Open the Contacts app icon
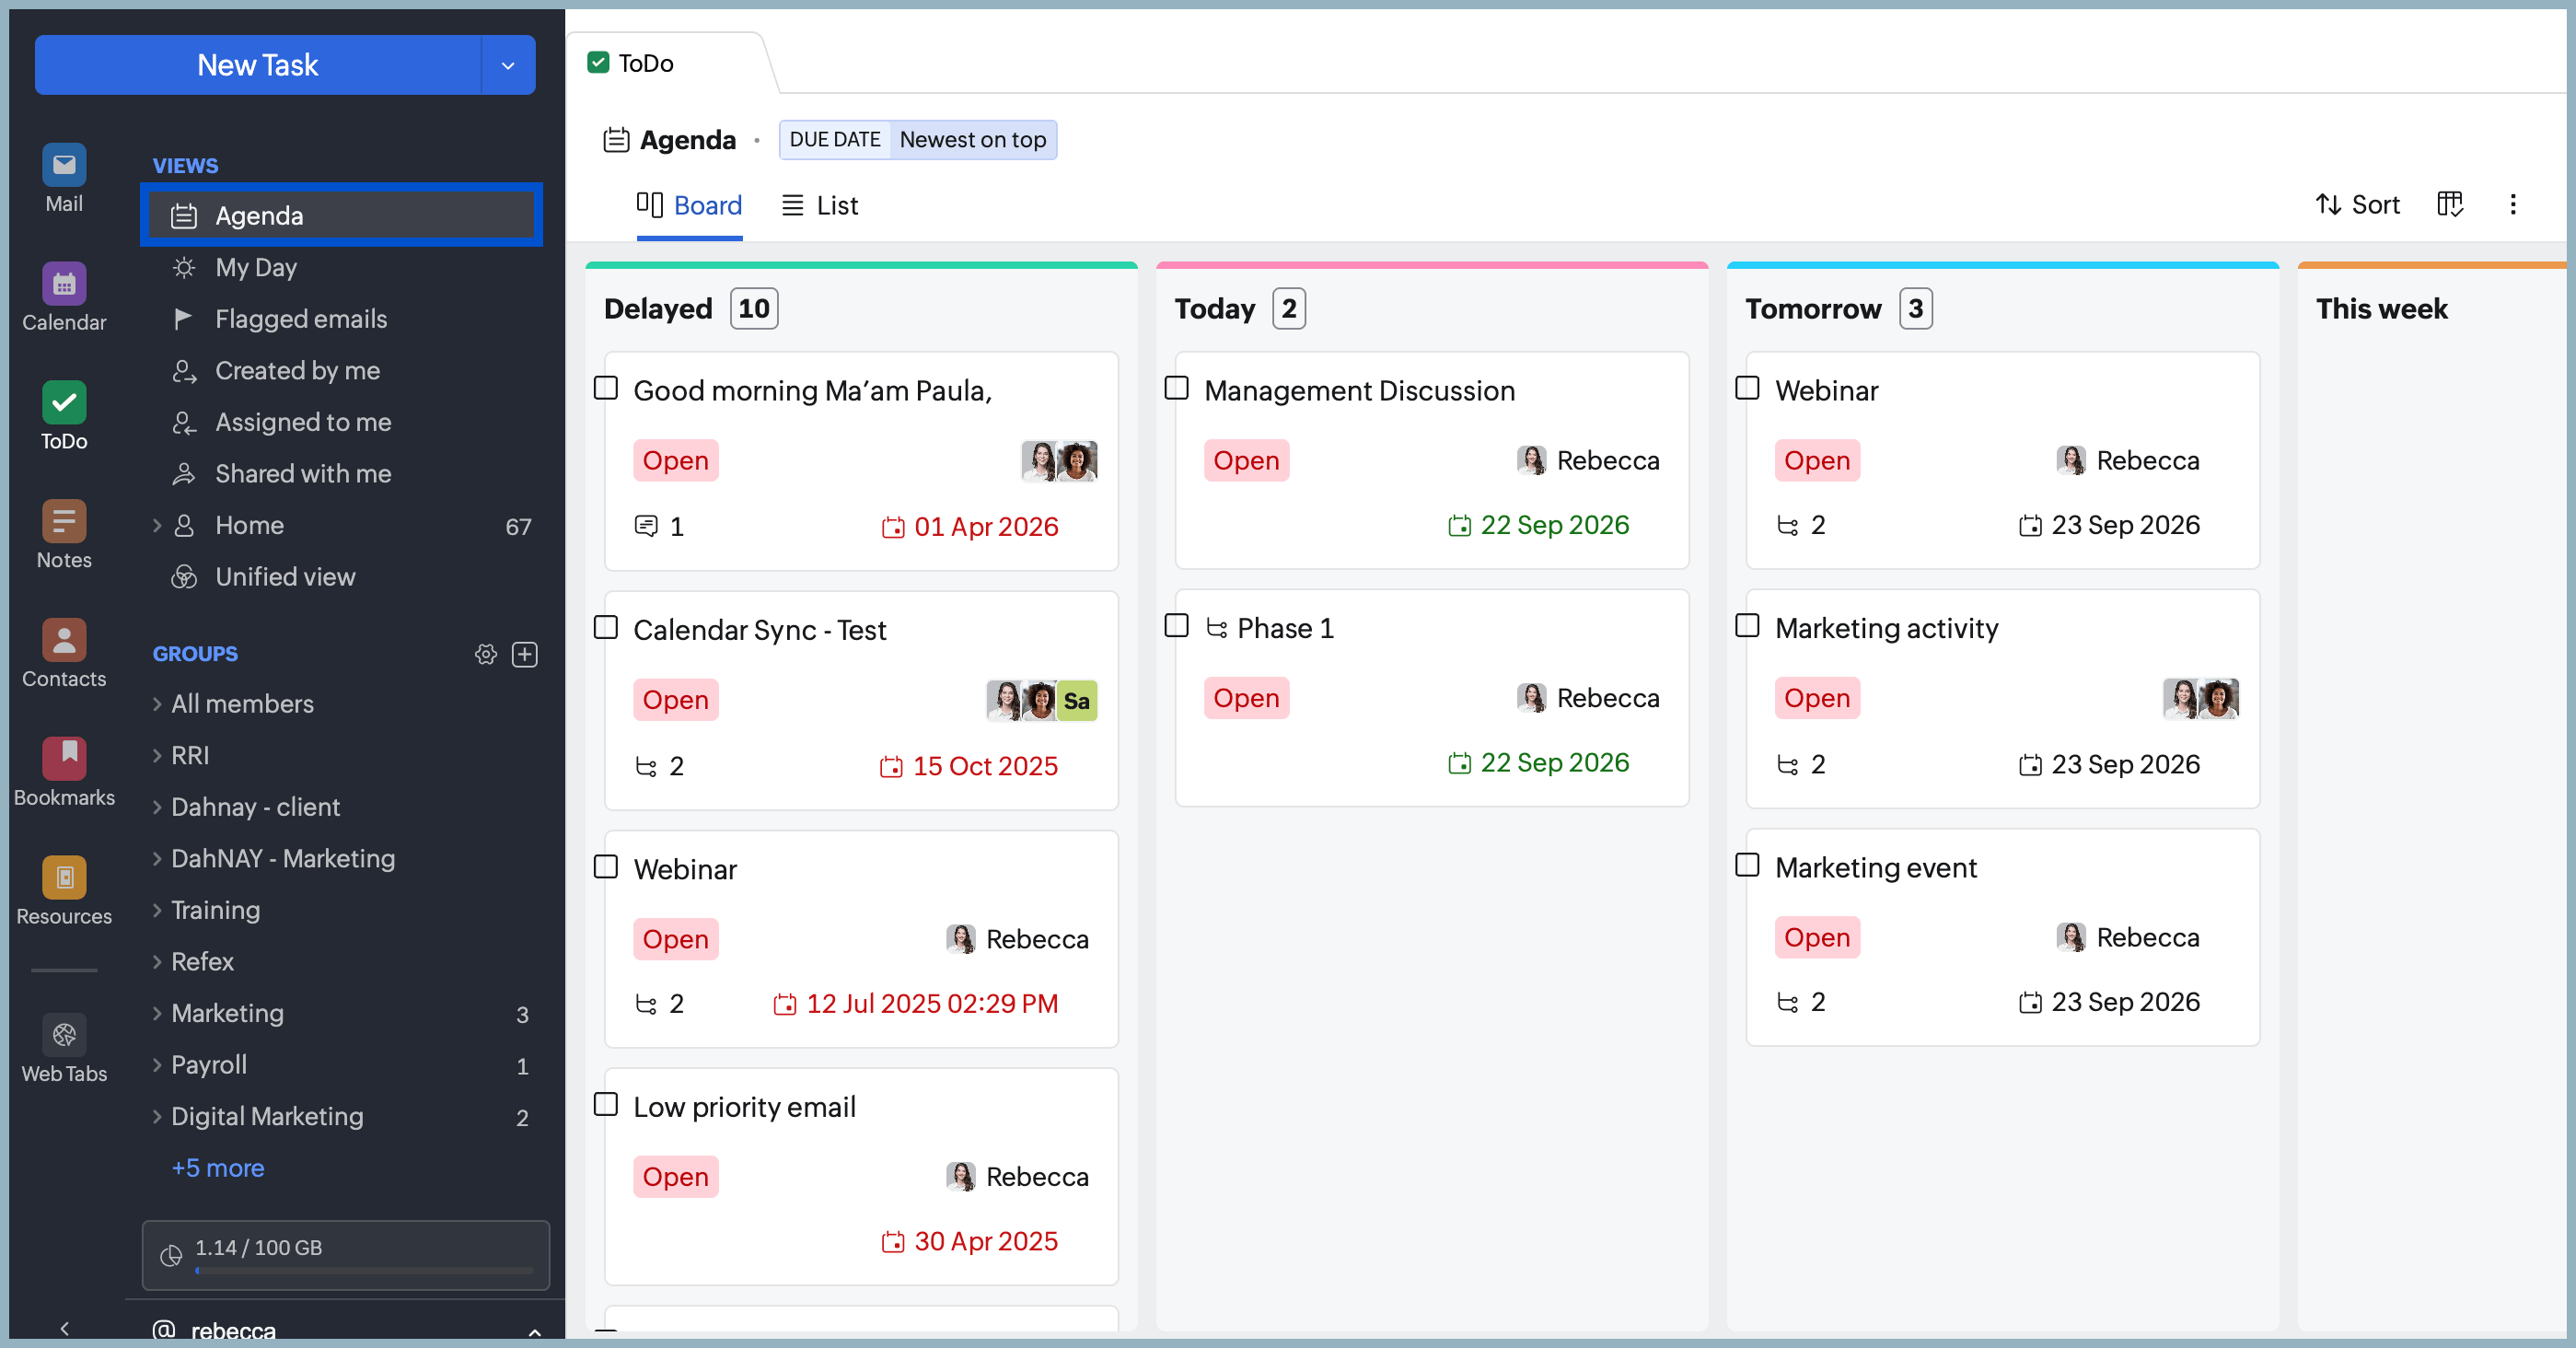 (x=64, y=641)
